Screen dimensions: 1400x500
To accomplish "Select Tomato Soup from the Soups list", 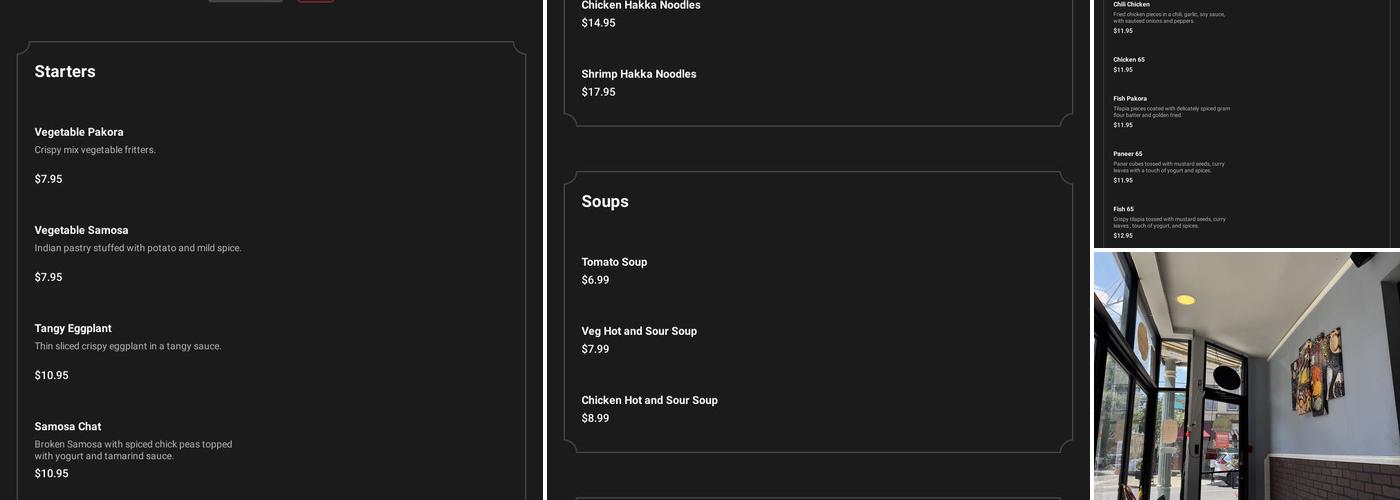I will pyautogui.click(x=614, y=262).
